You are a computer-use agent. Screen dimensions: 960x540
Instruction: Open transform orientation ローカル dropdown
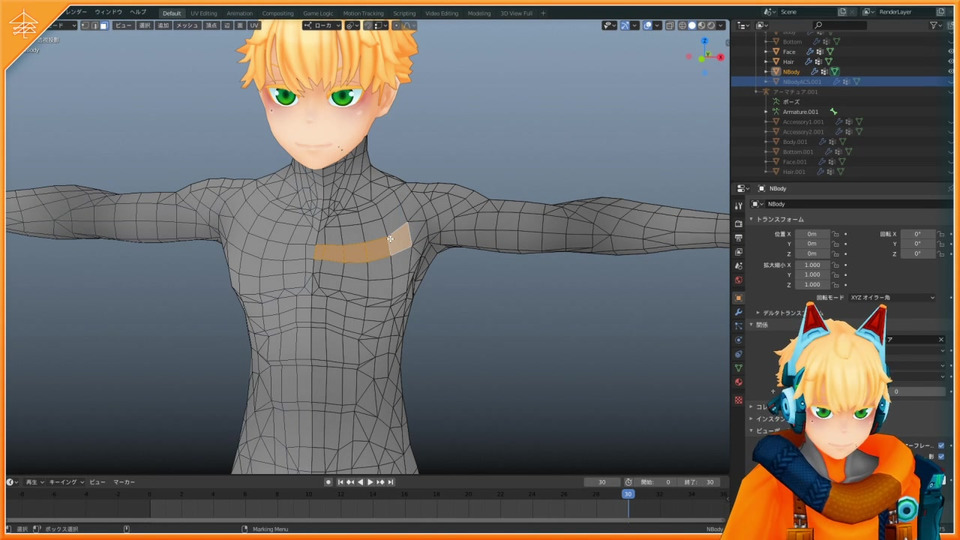(x=322, y=26)
